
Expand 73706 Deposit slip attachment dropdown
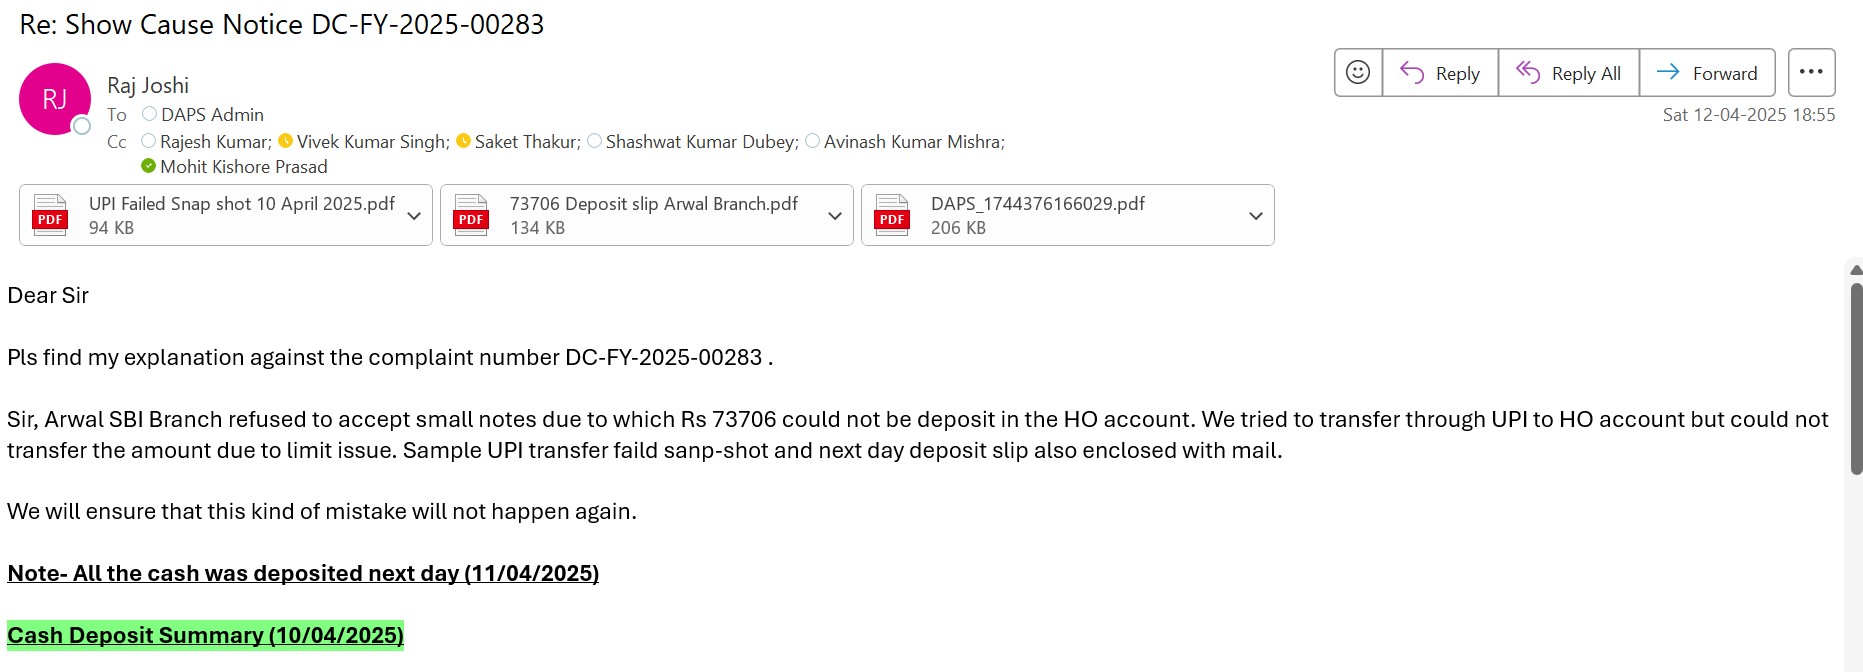(835, 216)
